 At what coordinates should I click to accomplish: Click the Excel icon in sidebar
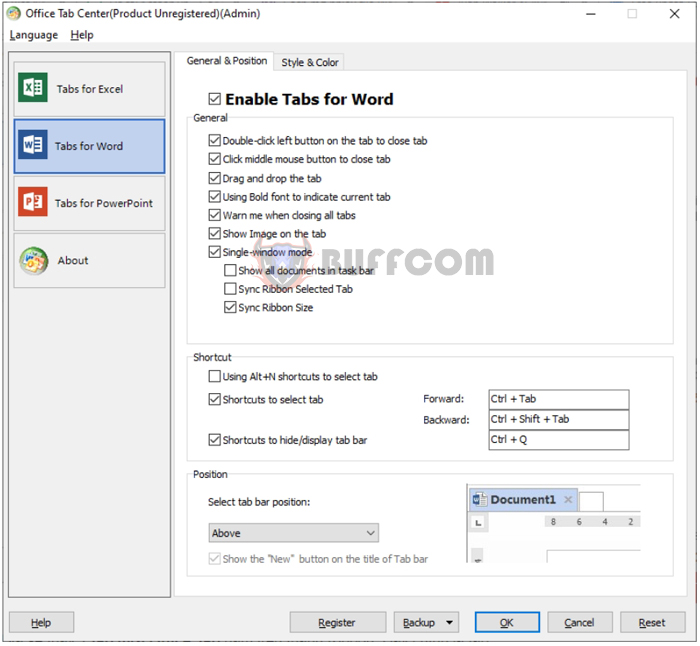33,88
